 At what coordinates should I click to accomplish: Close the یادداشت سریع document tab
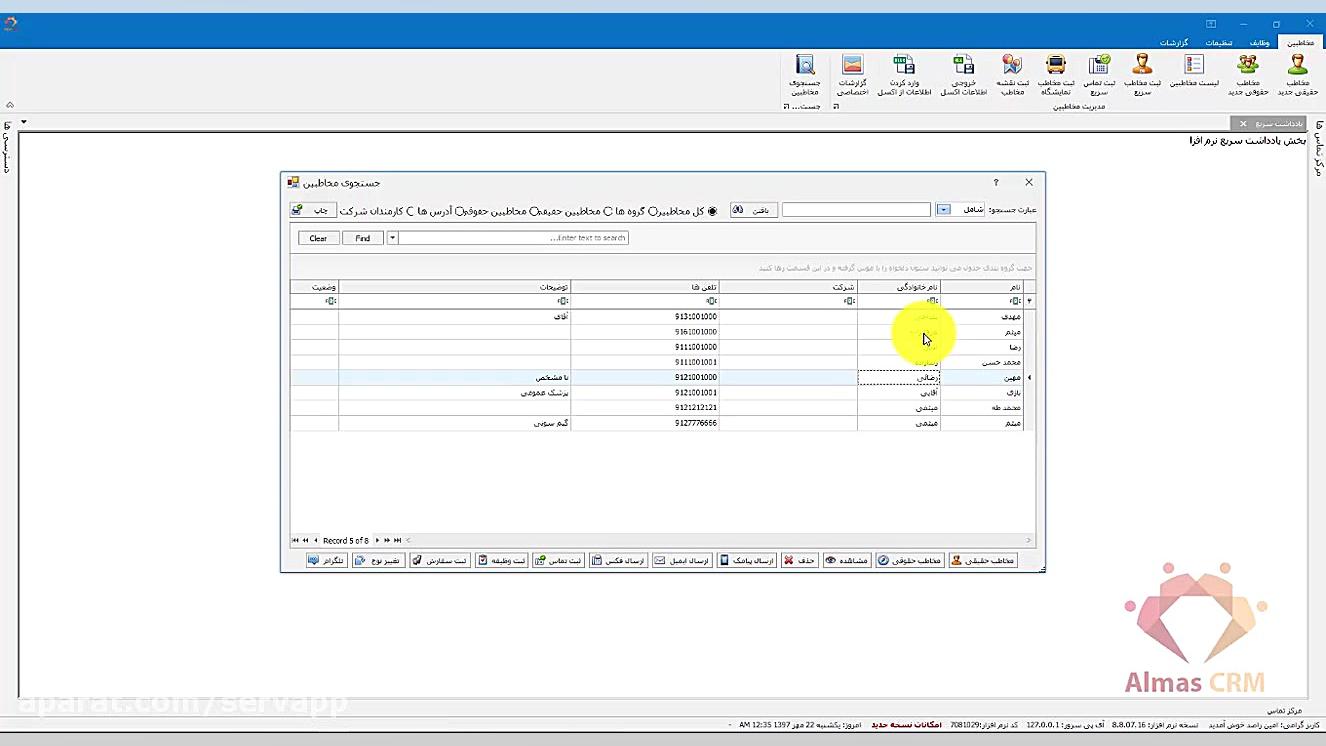(x=1243, y=124)
